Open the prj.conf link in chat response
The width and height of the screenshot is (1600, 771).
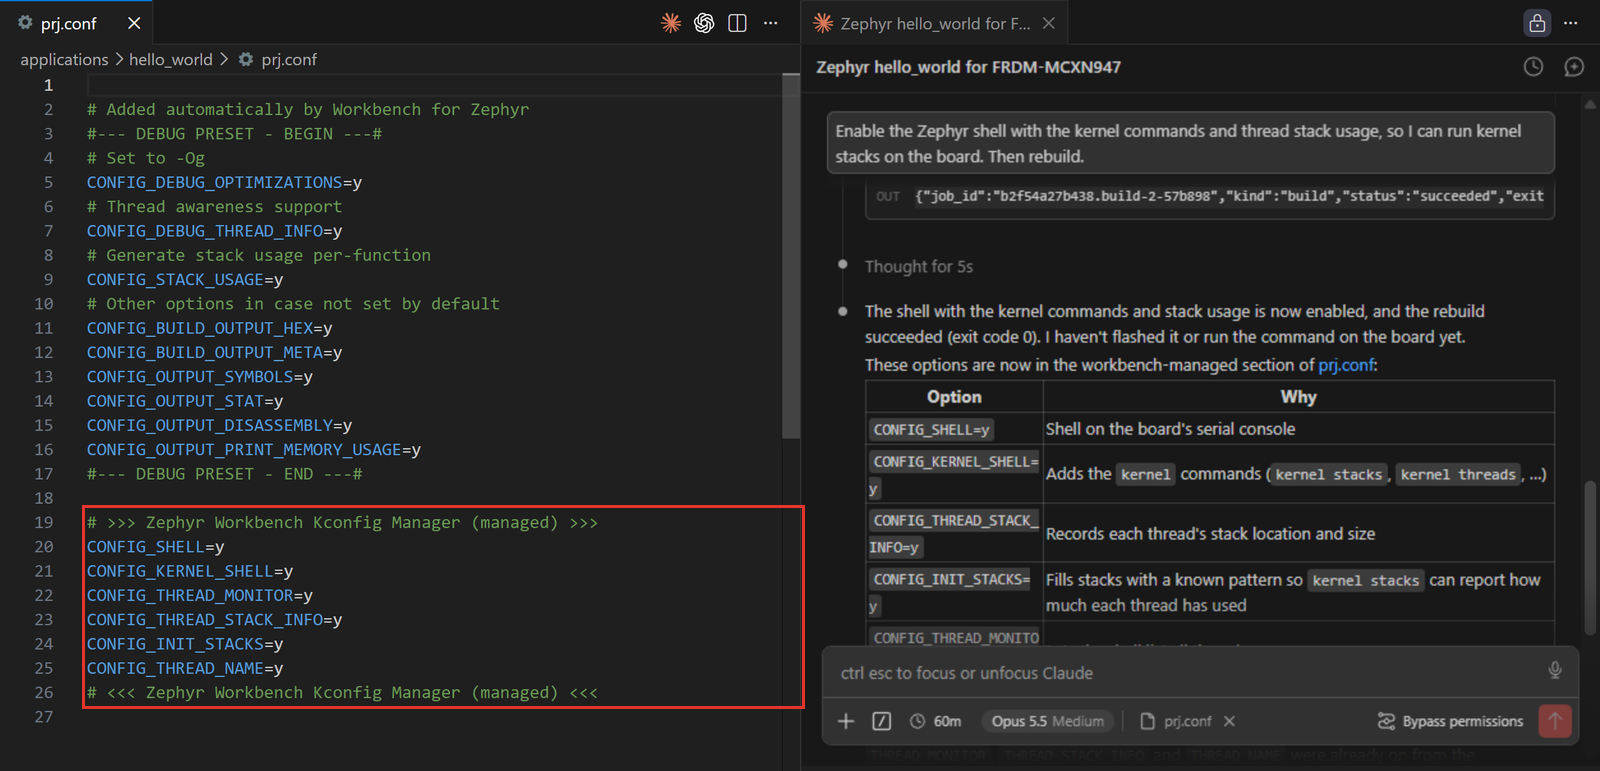coord(1345,365)
